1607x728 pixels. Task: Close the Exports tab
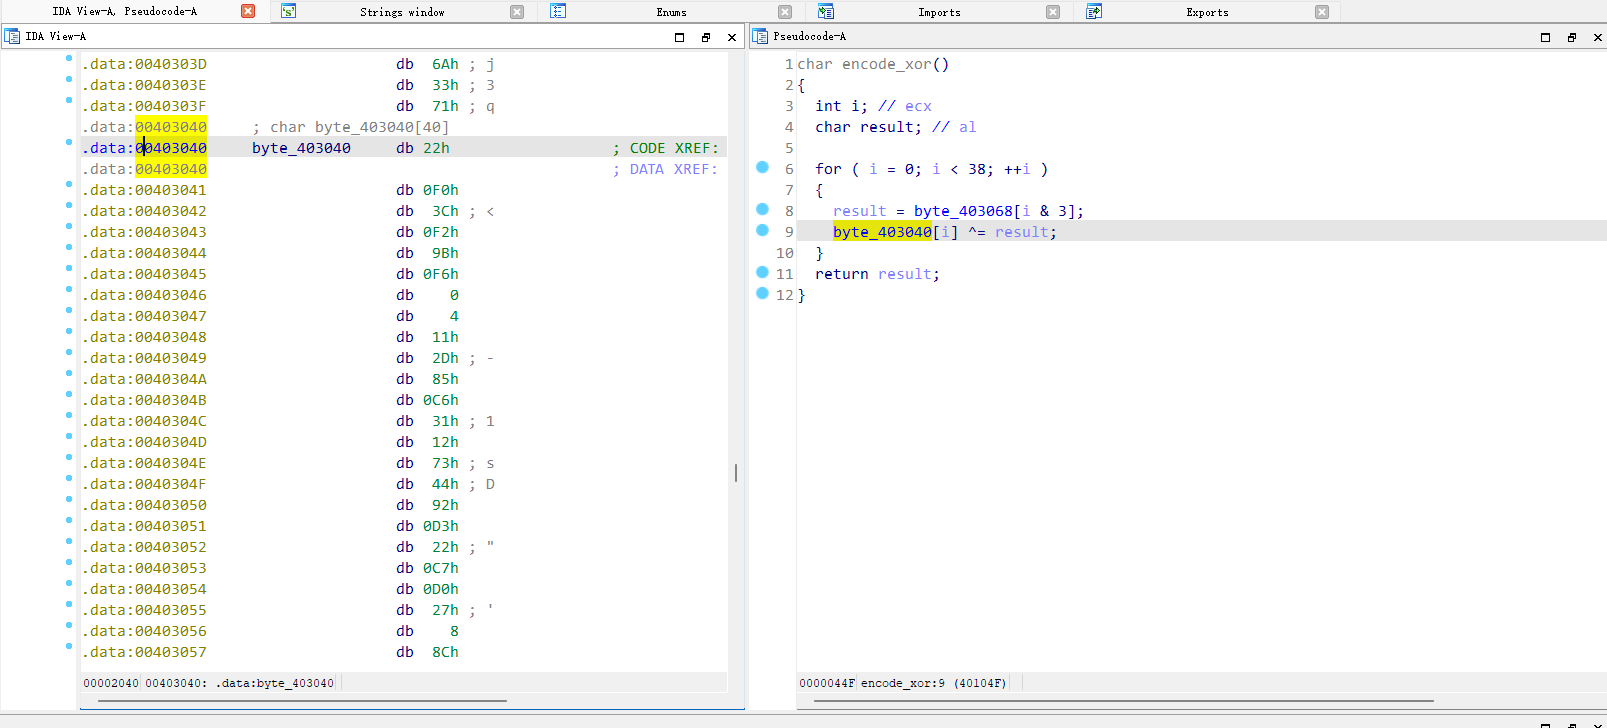1322,12
